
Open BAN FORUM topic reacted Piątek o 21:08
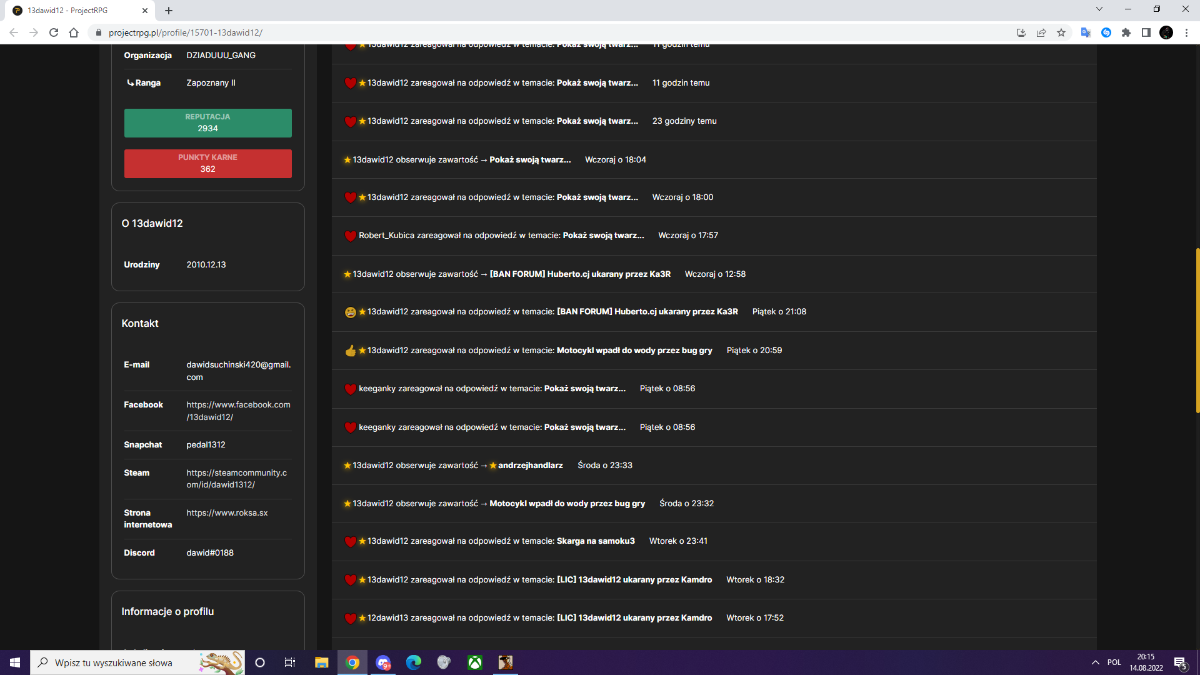pyautogui.click(x=647, y=312)
